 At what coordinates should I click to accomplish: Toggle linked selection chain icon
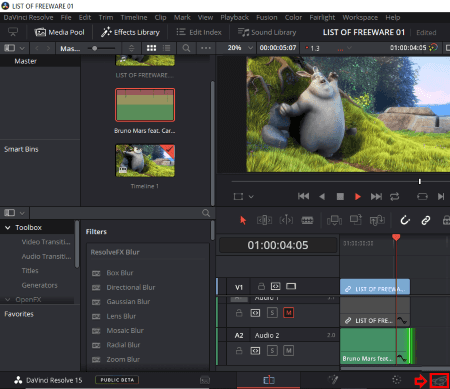point(426,220)
